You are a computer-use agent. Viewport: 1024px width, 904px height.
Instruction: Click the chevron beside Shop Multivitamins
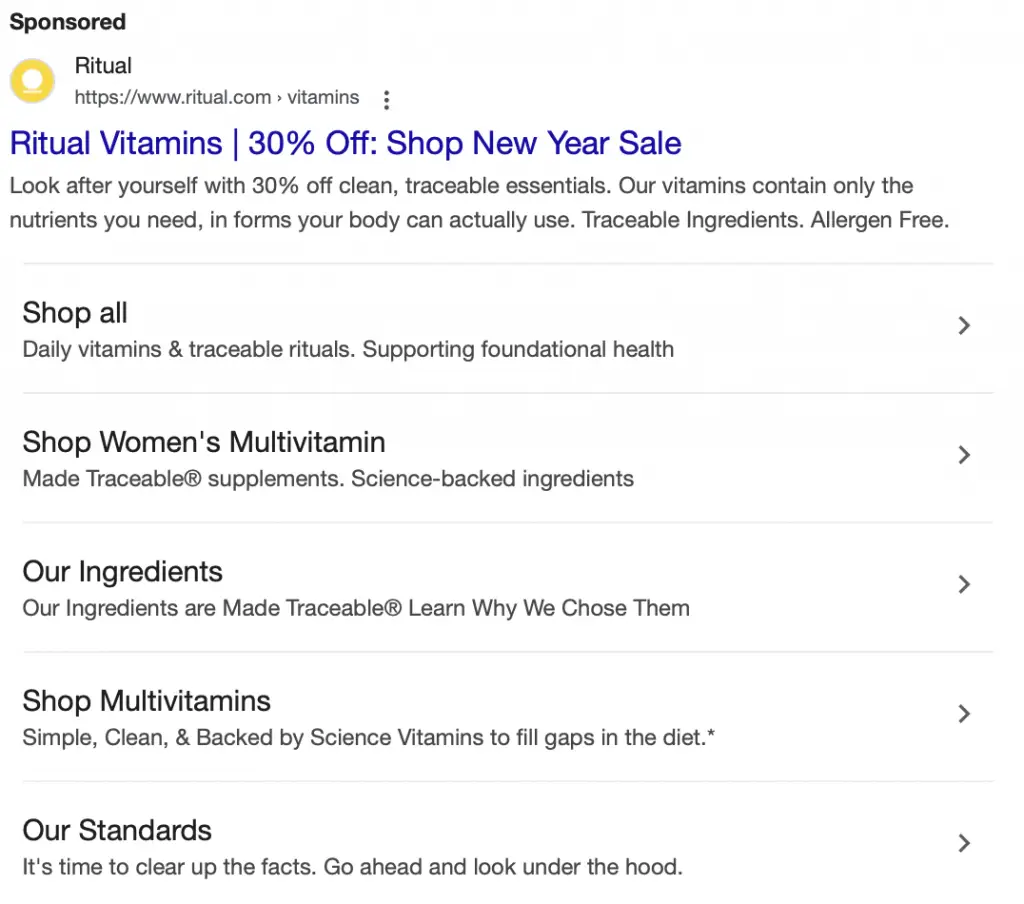(963, 714)
